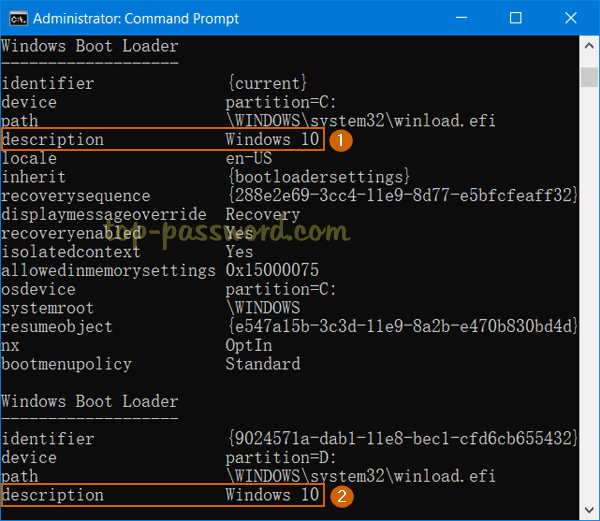Click the scrollbar up arrow
Viewport: 600px width, 521px height.
[589, 44]
